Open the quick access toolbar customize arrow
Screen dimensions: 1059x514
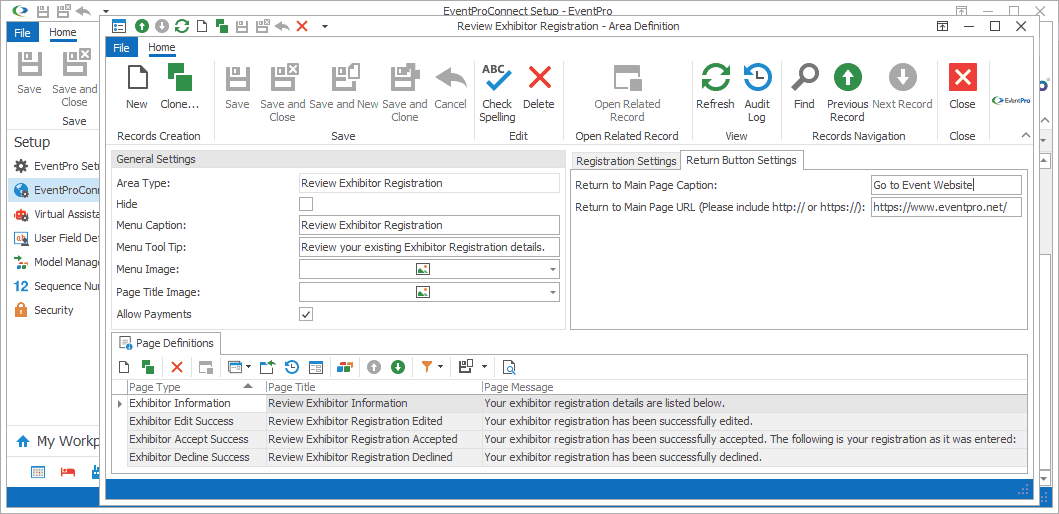325,26
